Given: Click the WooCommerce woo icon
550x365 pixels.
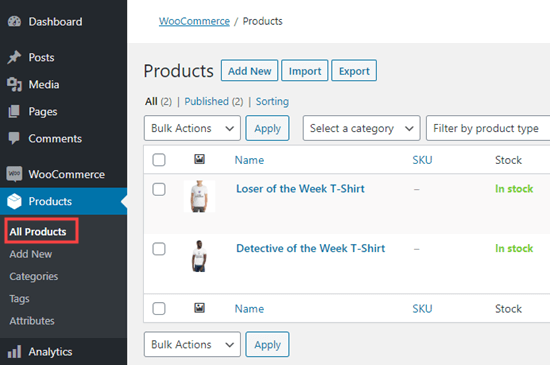Looking at the screenshot, I should point(14,174).
